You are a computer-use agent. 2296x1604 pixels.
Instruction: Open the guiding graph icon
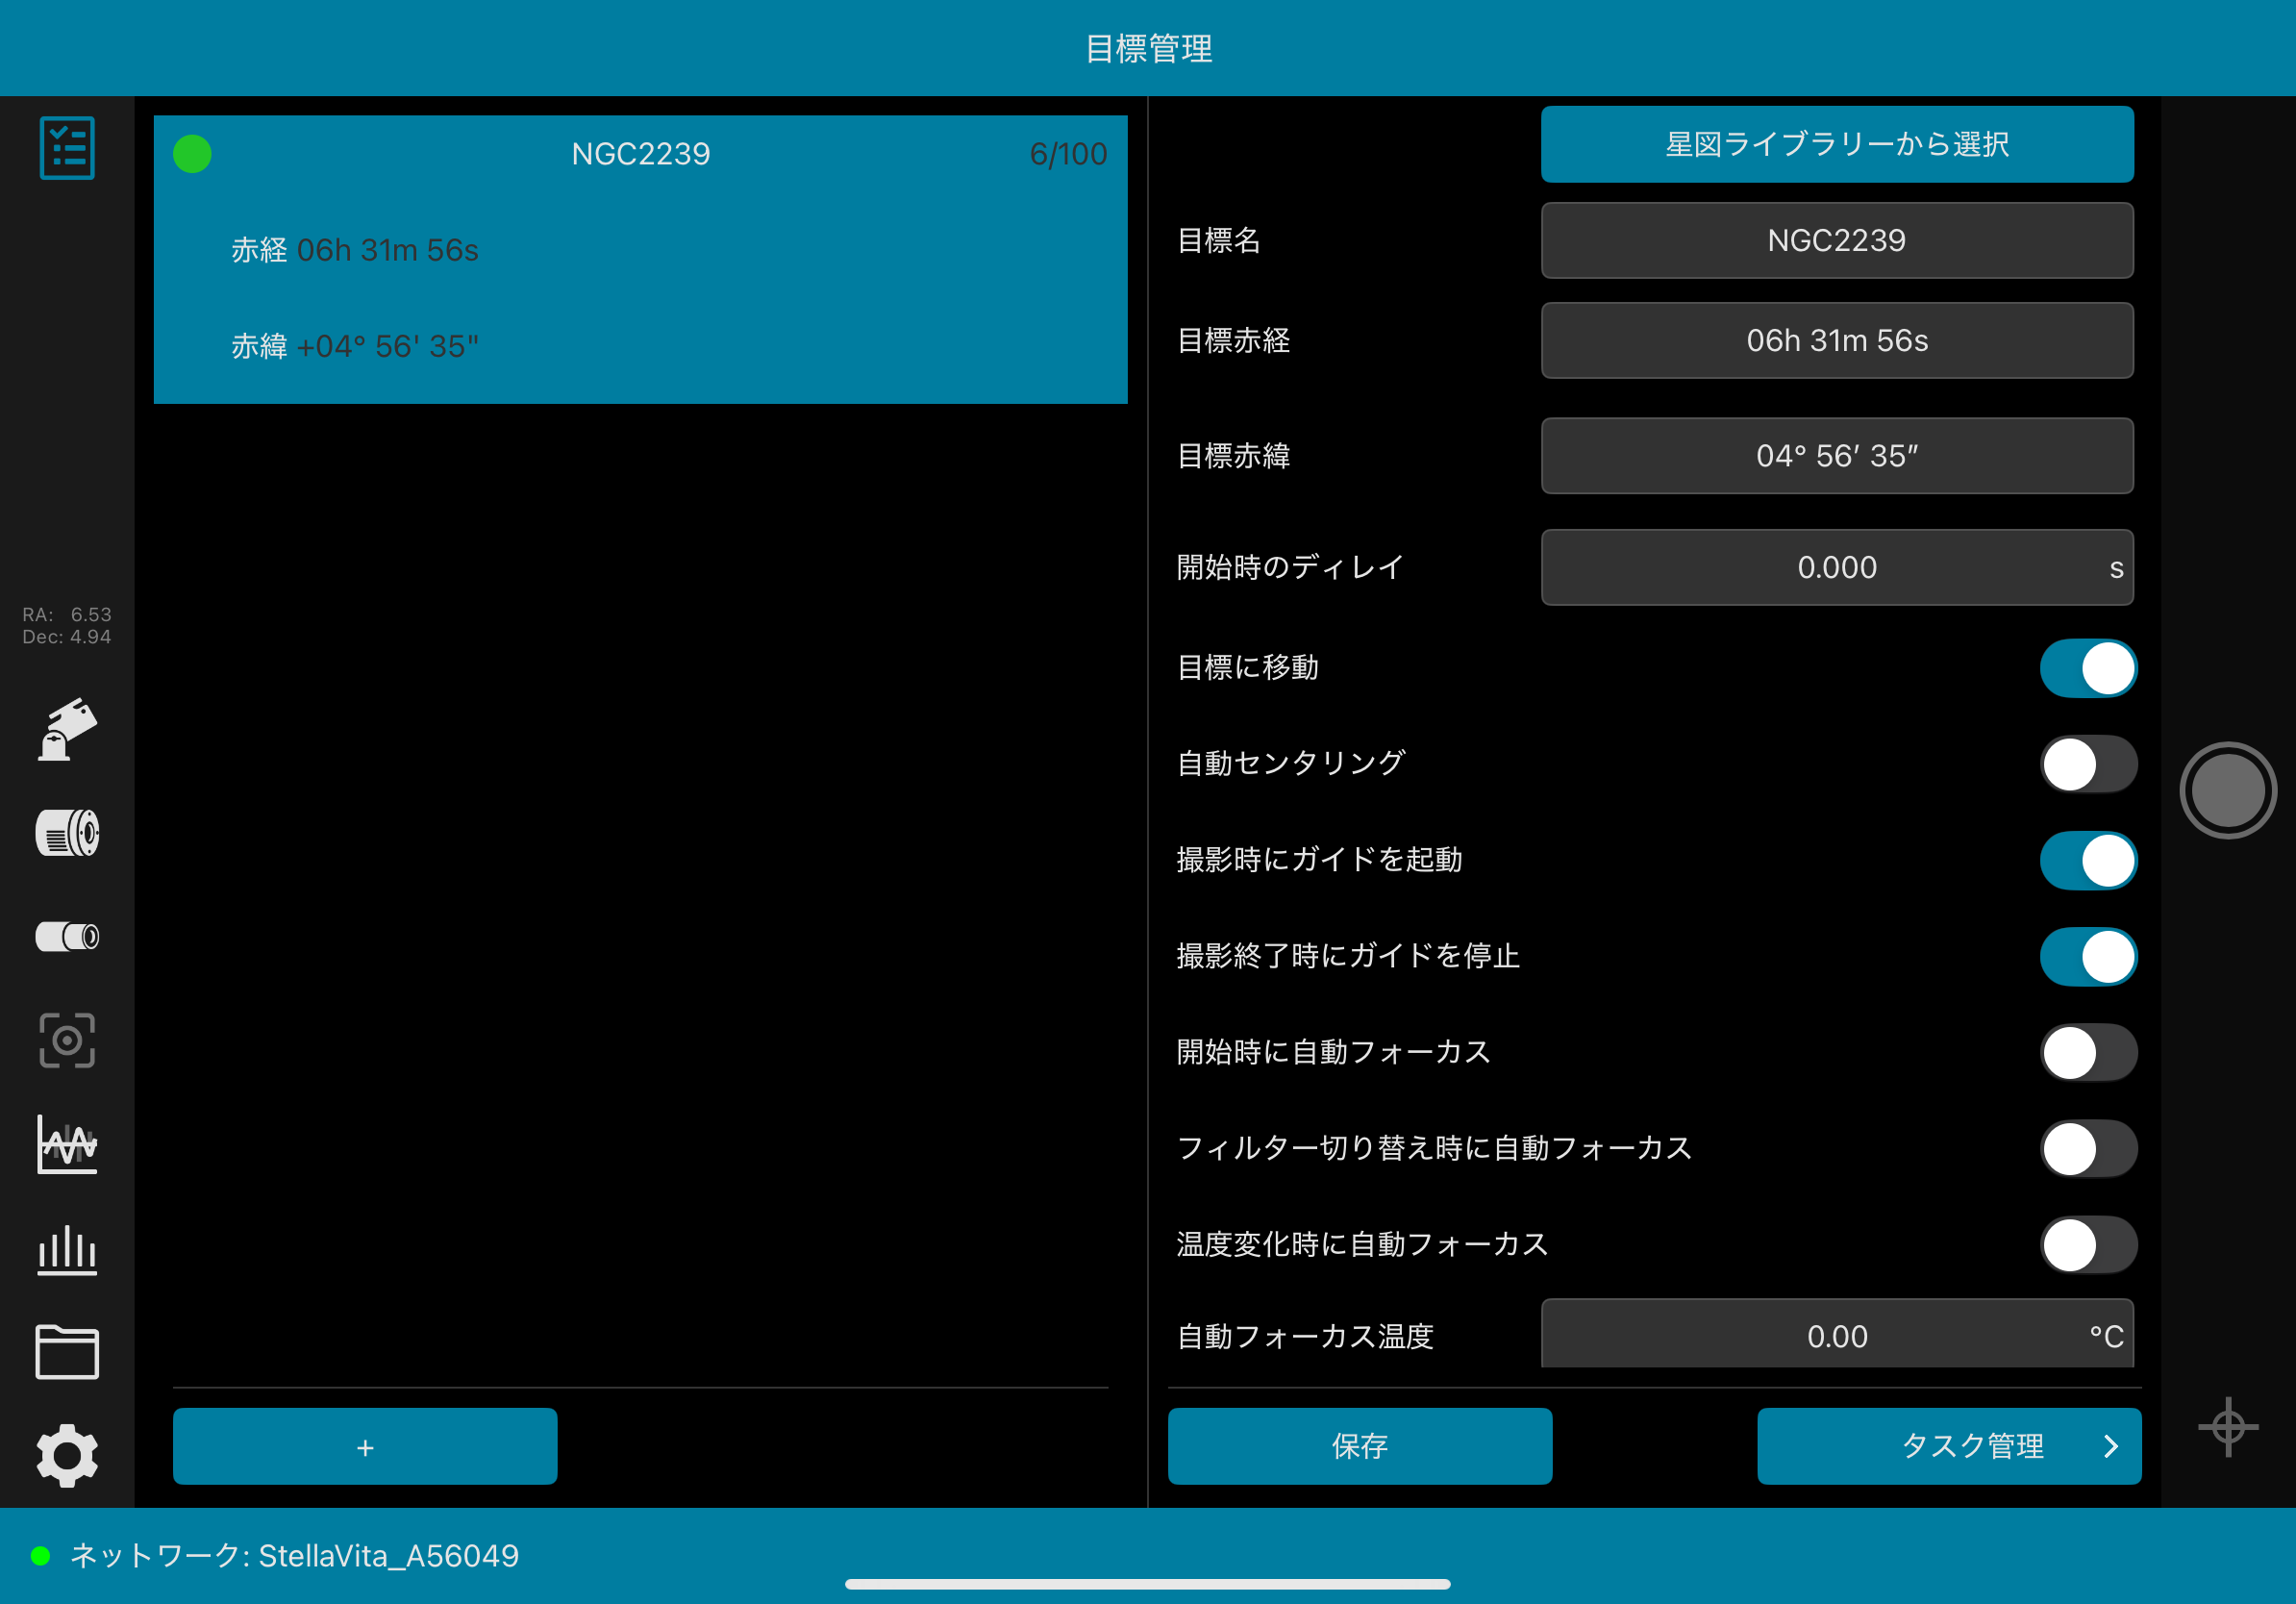pos(67,1144)
